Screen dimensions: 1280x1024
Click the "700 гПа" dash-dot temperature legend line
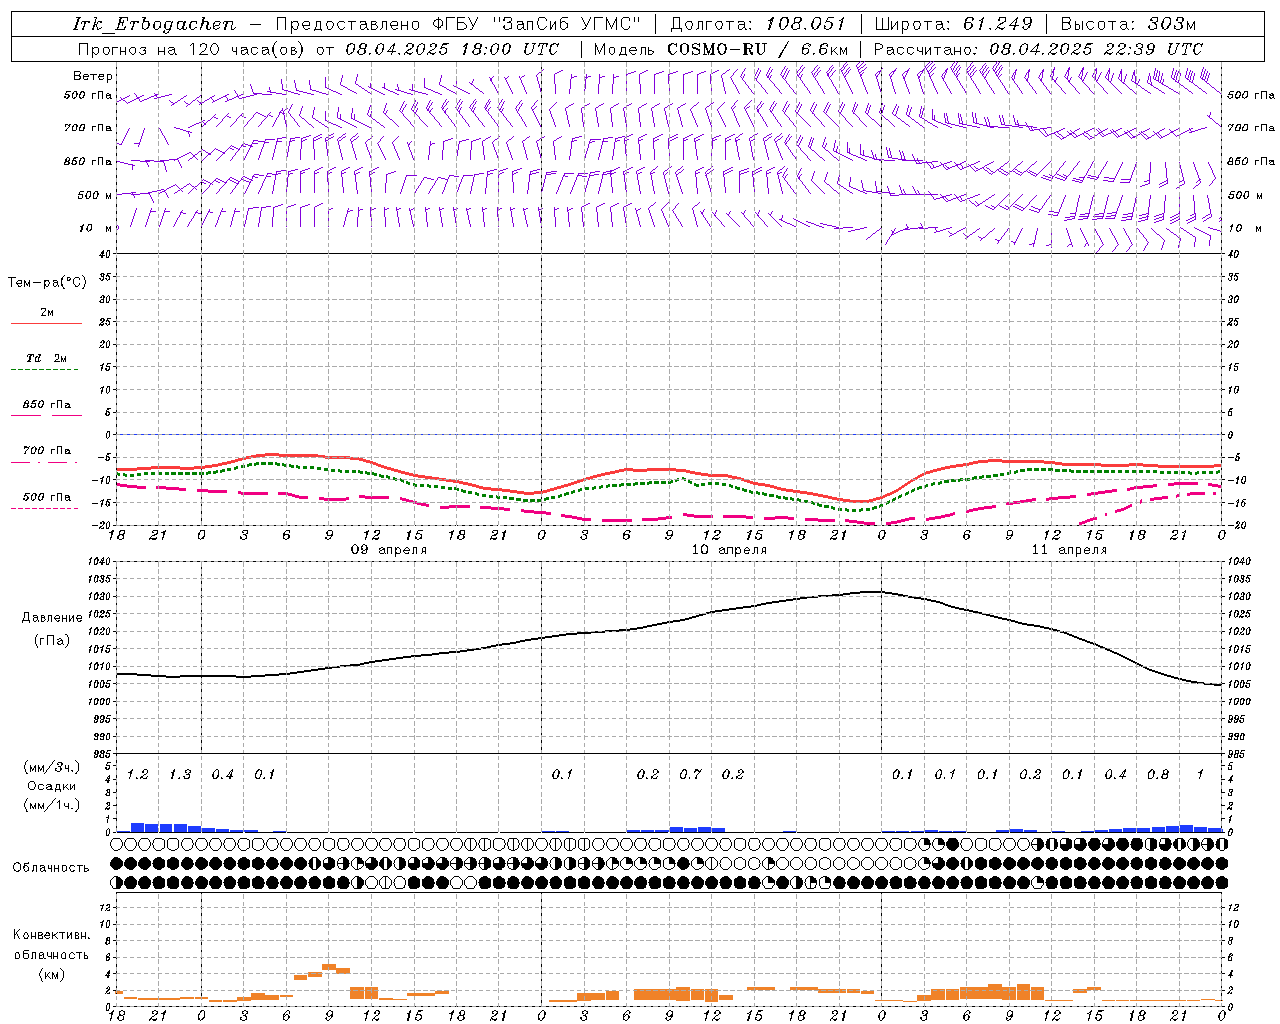44,462
